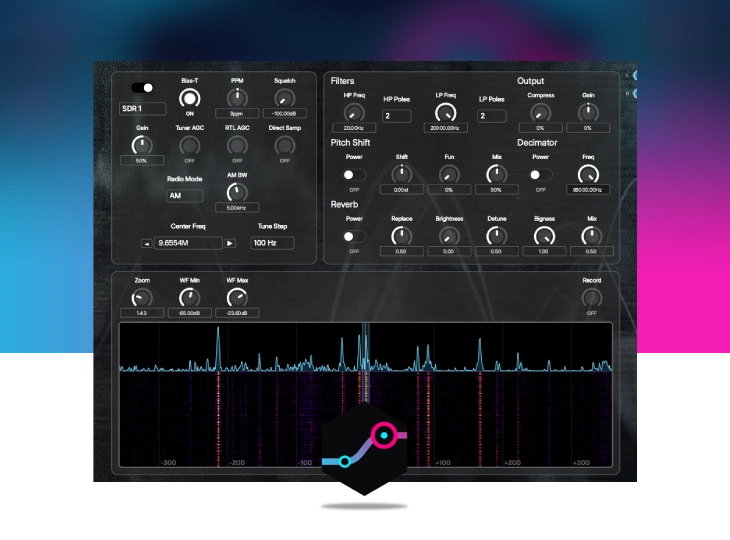Enable the RTL AGC knob
730x540 pixels.
click(237, 146)
